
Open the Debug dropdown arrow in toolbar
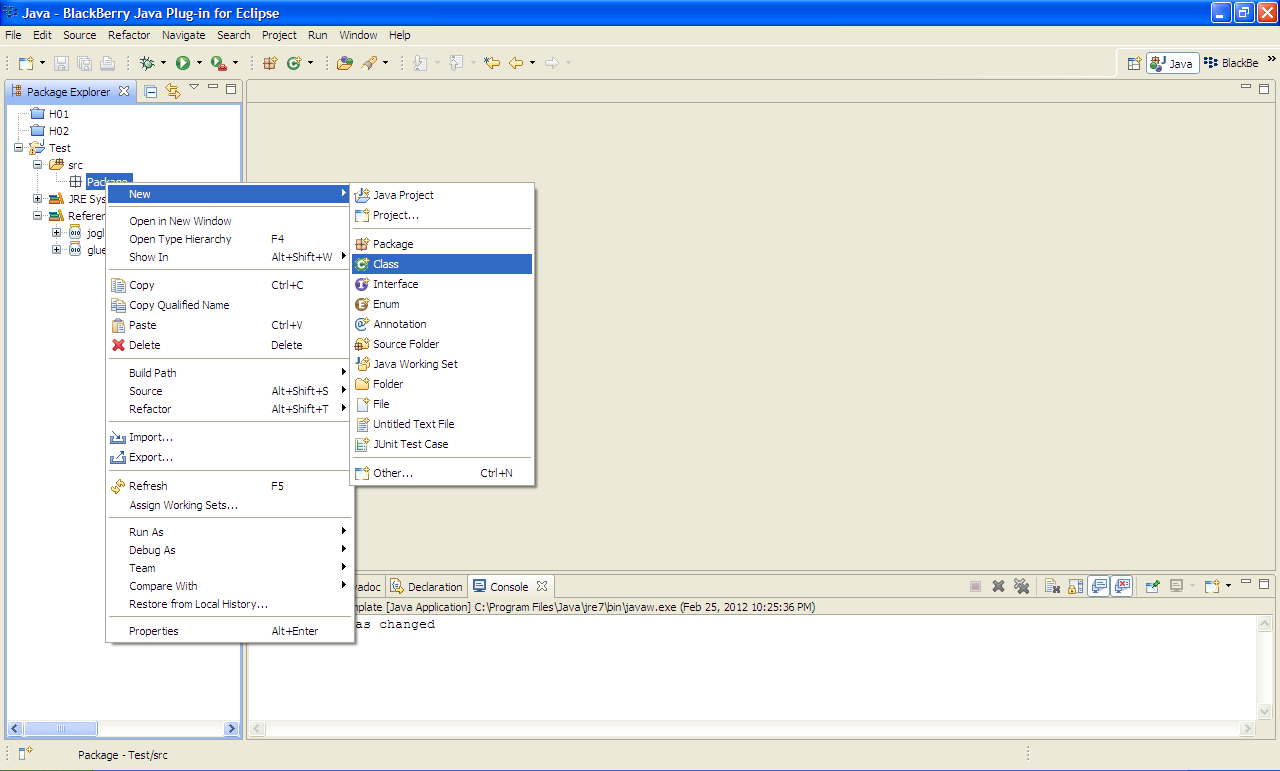point(163,63)
